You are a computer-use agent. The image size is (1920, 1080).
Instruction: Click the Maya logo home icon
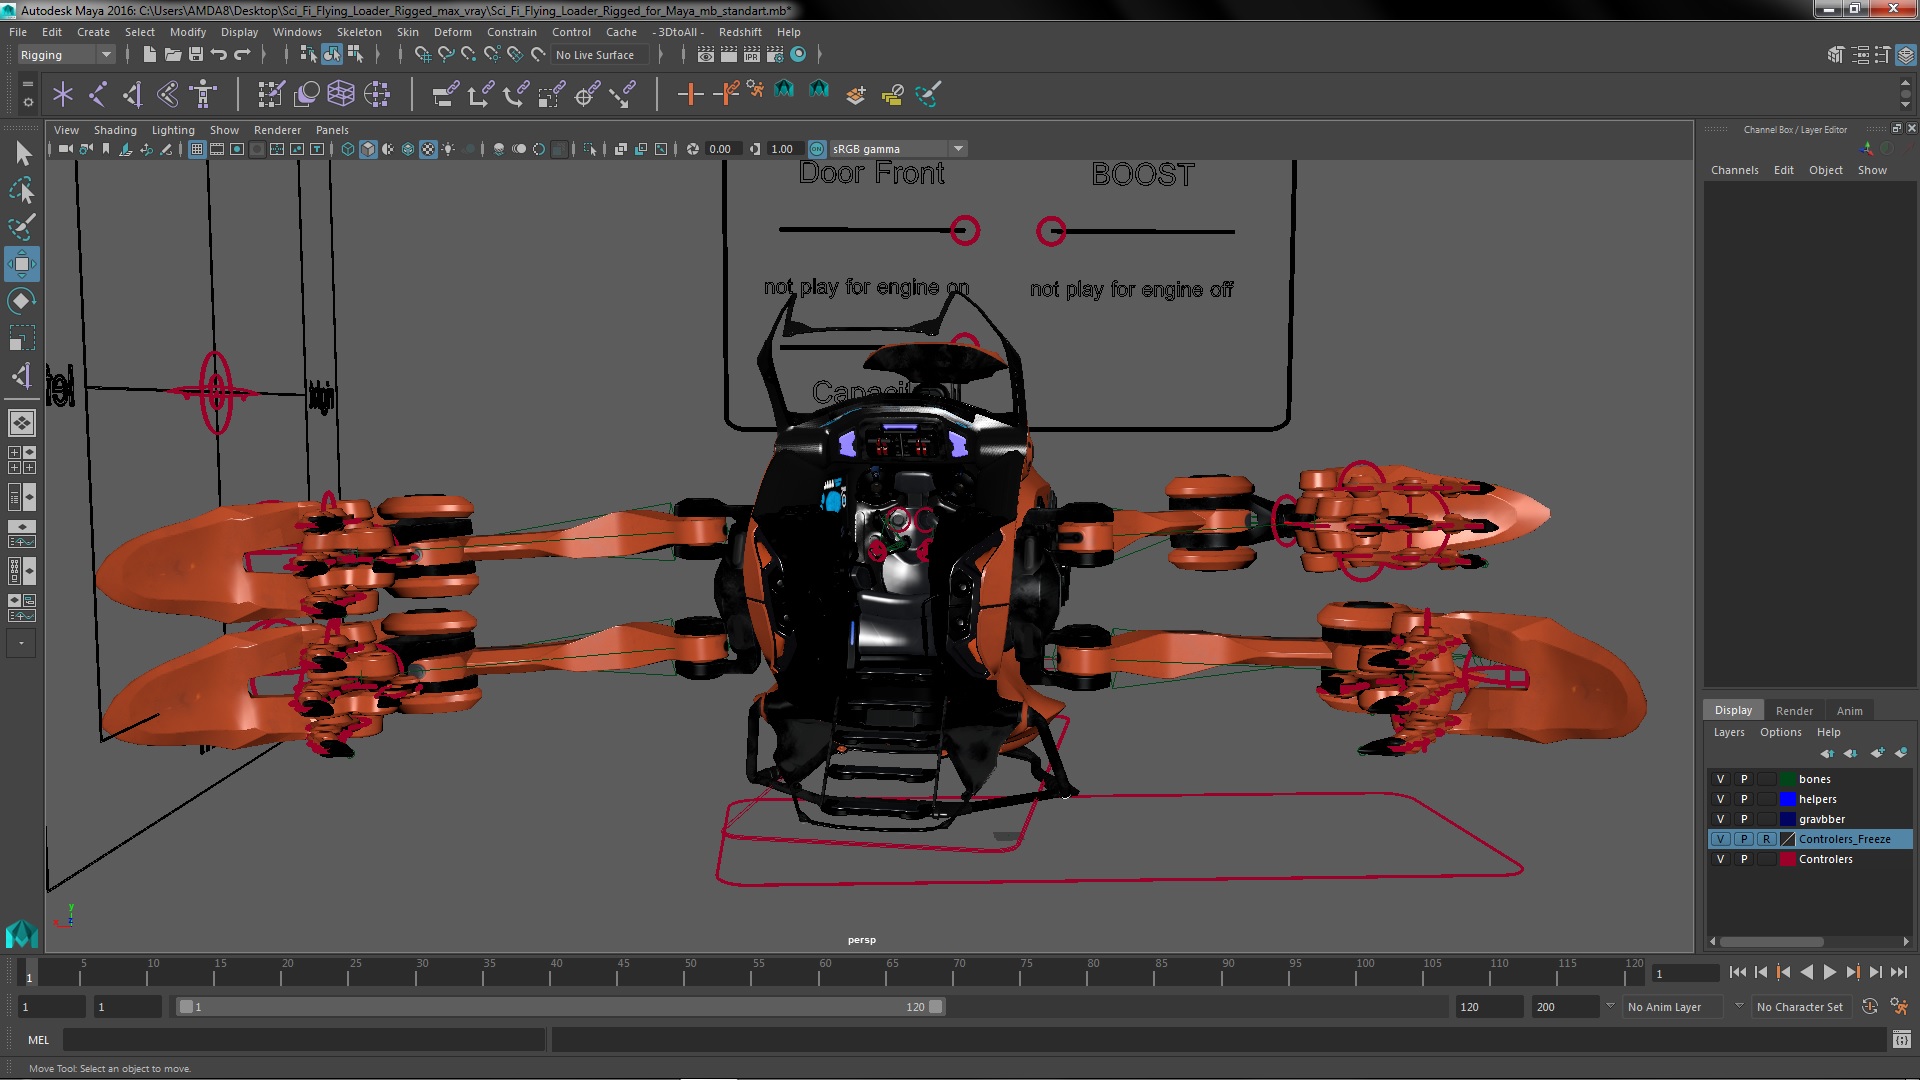[x=21, y=934]
